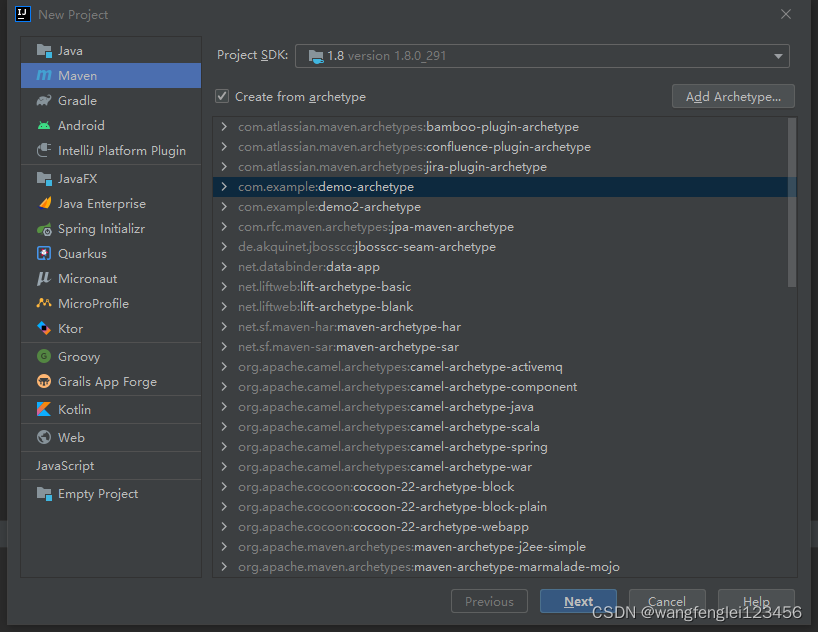Open the Project SDK dropdown
Image resolution: width=818 pixels, height=632 pixels.
point(542,56)
